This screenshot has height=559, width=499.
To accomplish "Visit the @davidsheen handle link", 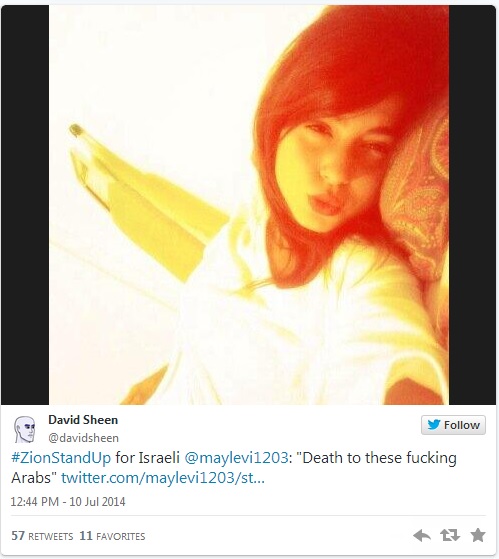I will pos(83,438).
